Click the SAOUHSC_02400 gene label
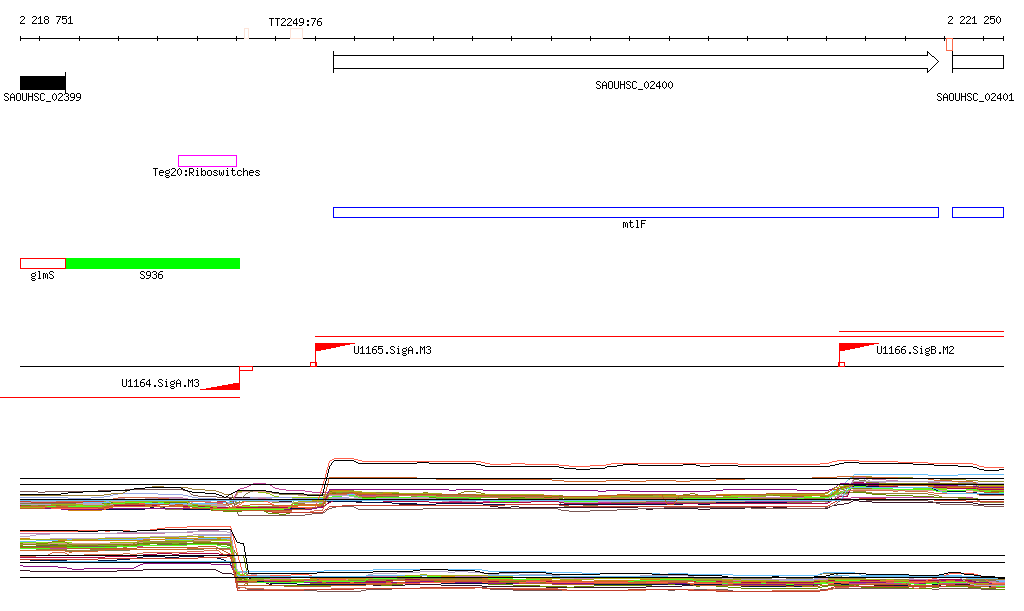1024x611 pixels. 634,86
